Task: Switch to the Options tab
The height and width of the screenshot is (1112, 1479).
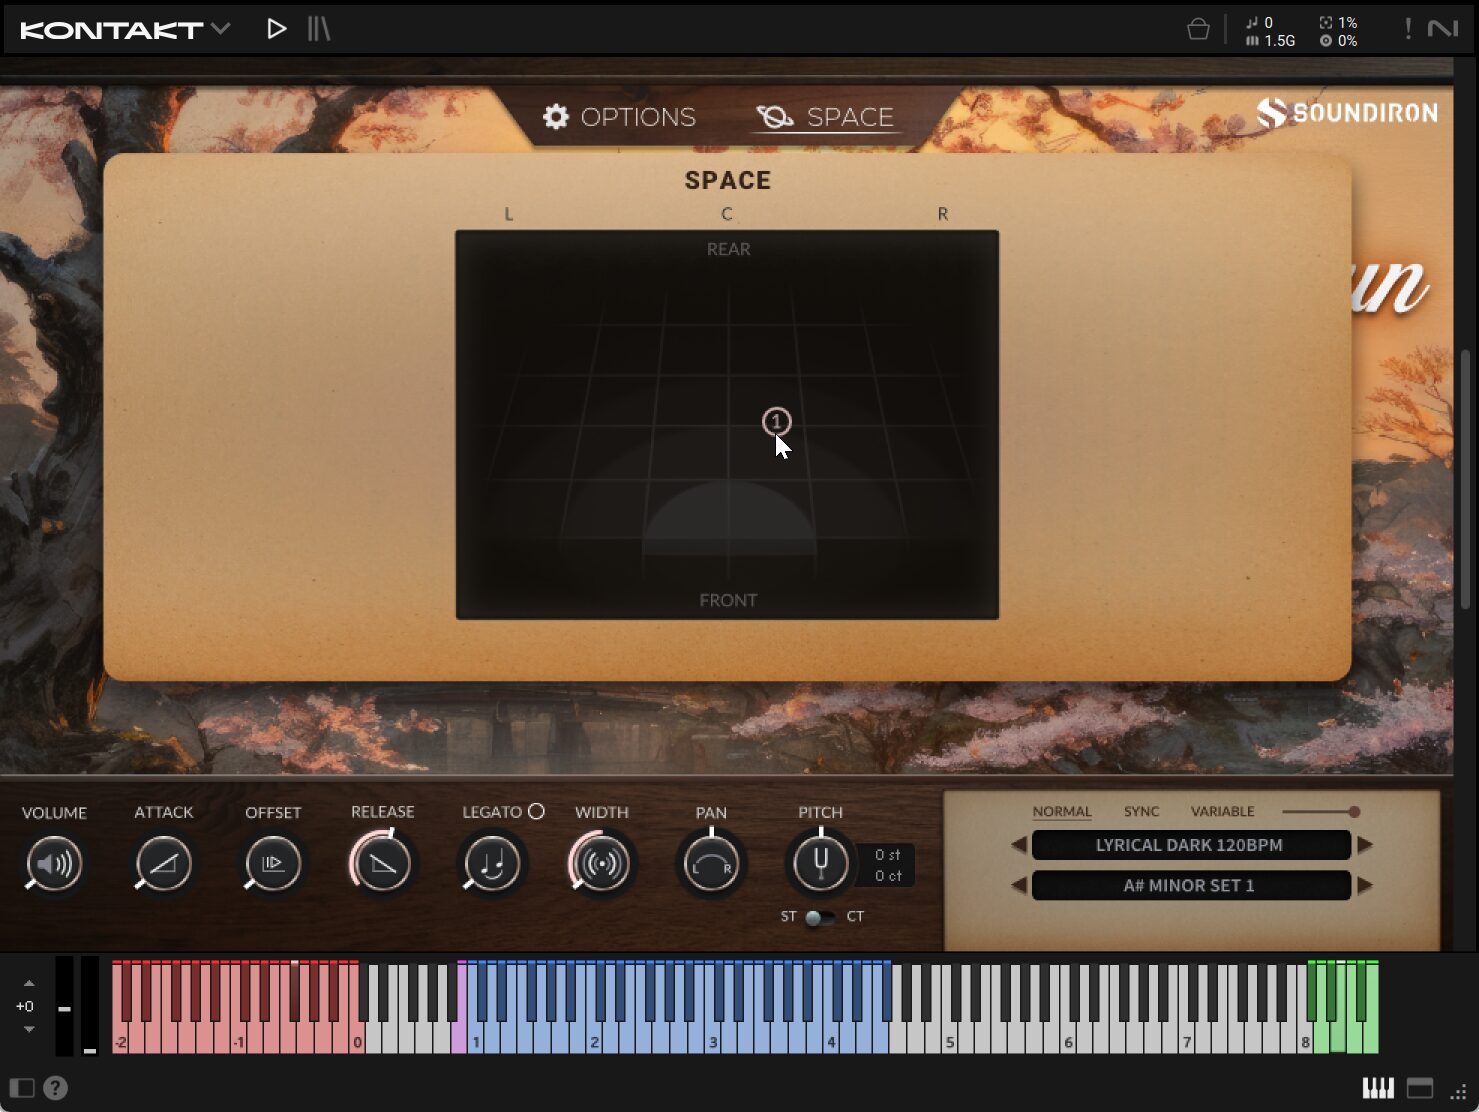Action: (619, 117)
